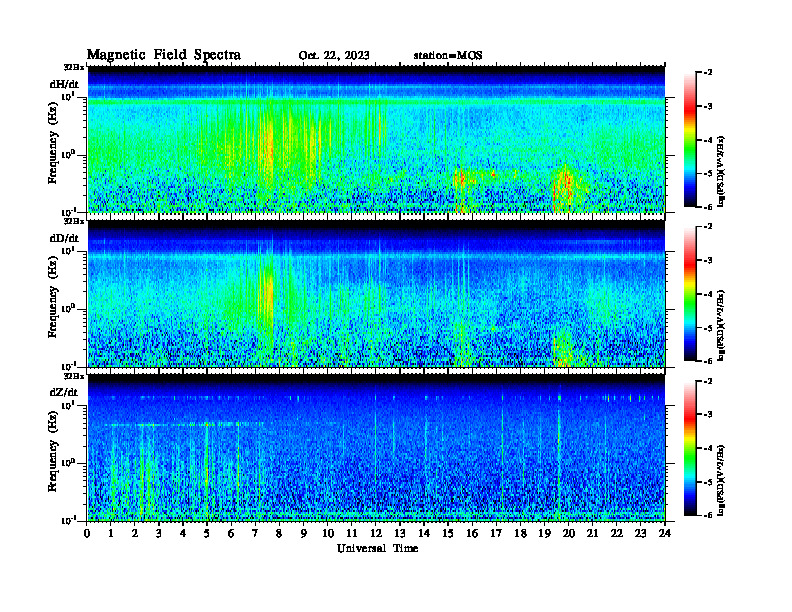Click hour tick label 1 on the time axis
This screenshot has width=792, height=612.
click(x=111, y=533)
